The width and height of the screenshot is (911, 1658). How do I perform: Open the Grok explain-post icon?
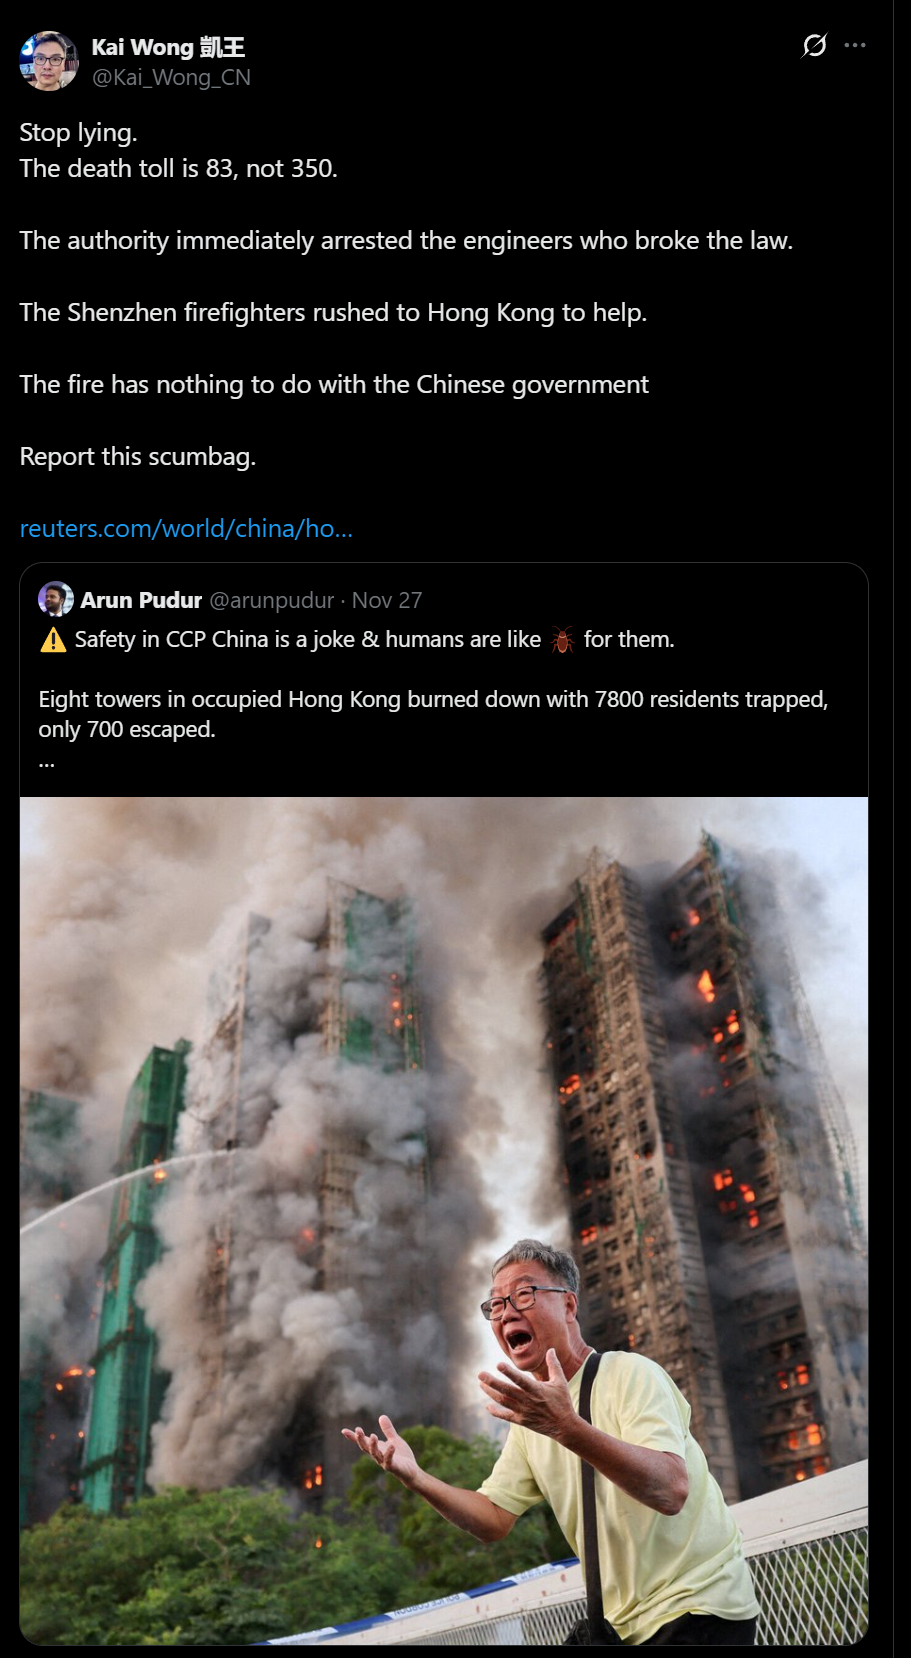click(x=814, y=46)
